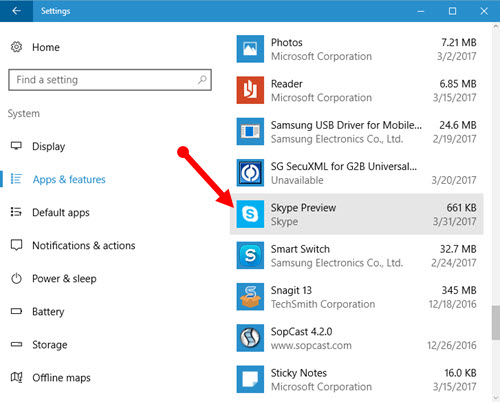Select Samsung USB Driver for Mobile entry
The image size is (500, 402).
346,125
